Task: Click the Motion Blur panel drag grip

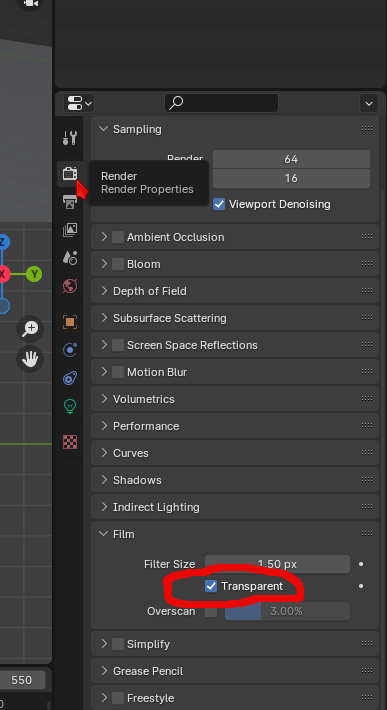Action: point(367,371)
